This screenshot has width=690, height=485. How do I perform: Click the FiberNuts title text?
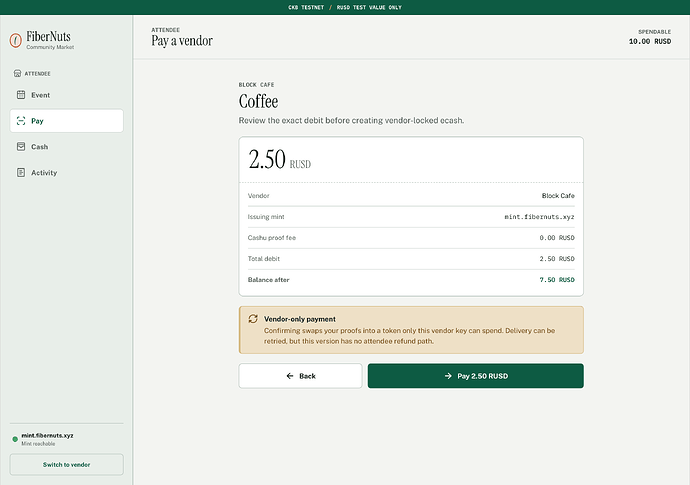point(48,37)
